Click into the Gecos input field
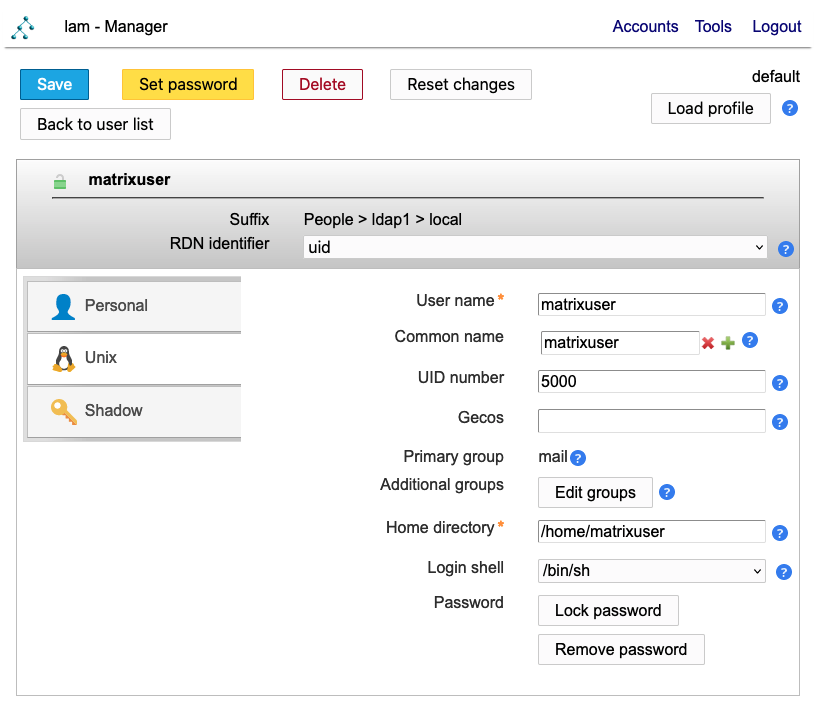The image size is (823, 718). (651, 421)
